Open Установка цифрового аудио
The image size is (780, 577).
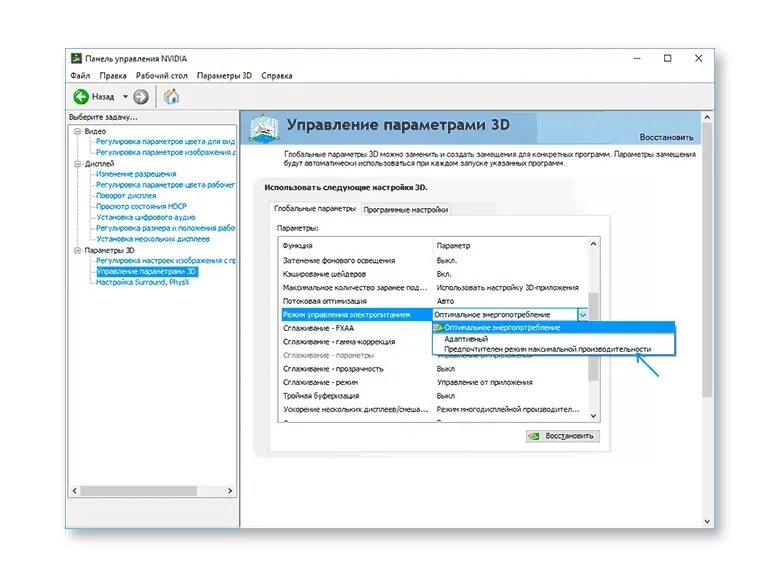[146, 217]
